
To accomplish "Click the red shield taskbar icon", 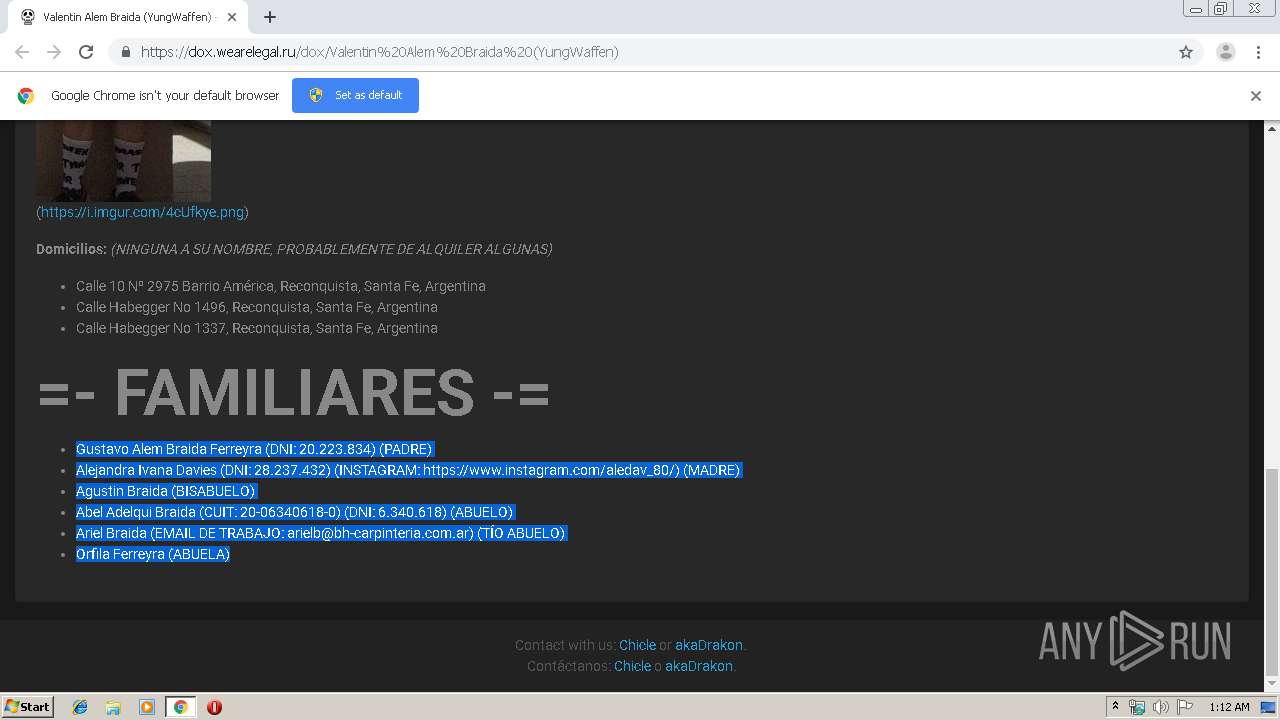I will point(214,707).
